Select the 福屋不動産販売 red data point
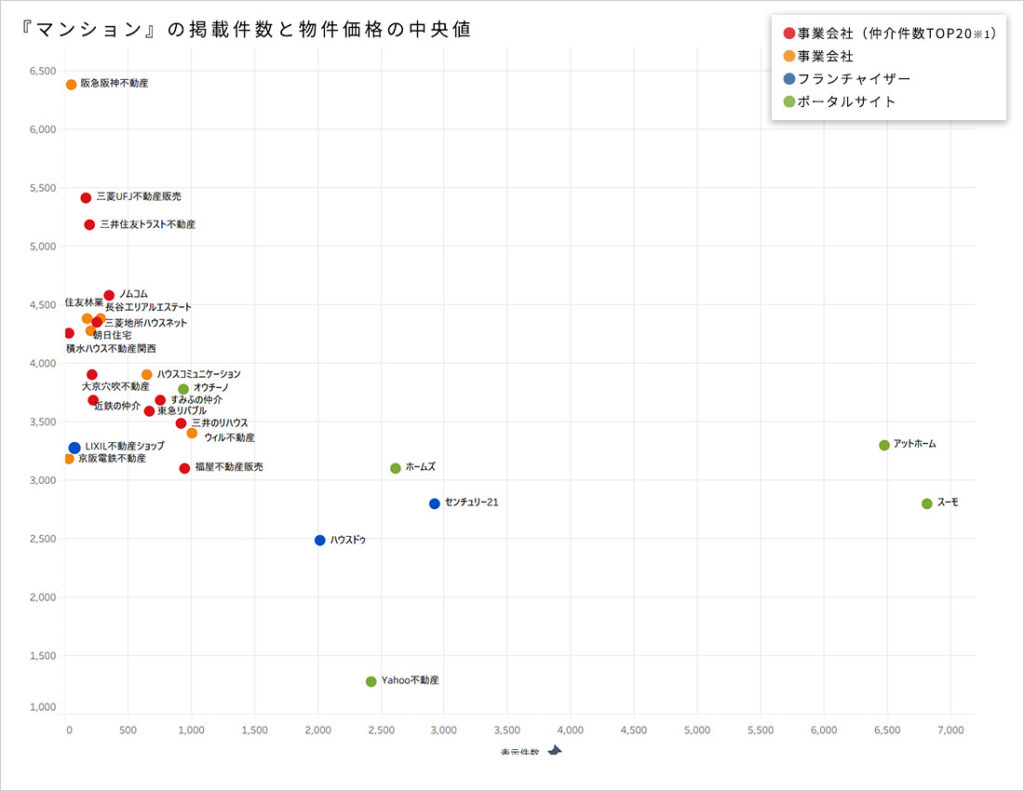The width and height of the screenshot is (1024, 791). coord(184,468)
